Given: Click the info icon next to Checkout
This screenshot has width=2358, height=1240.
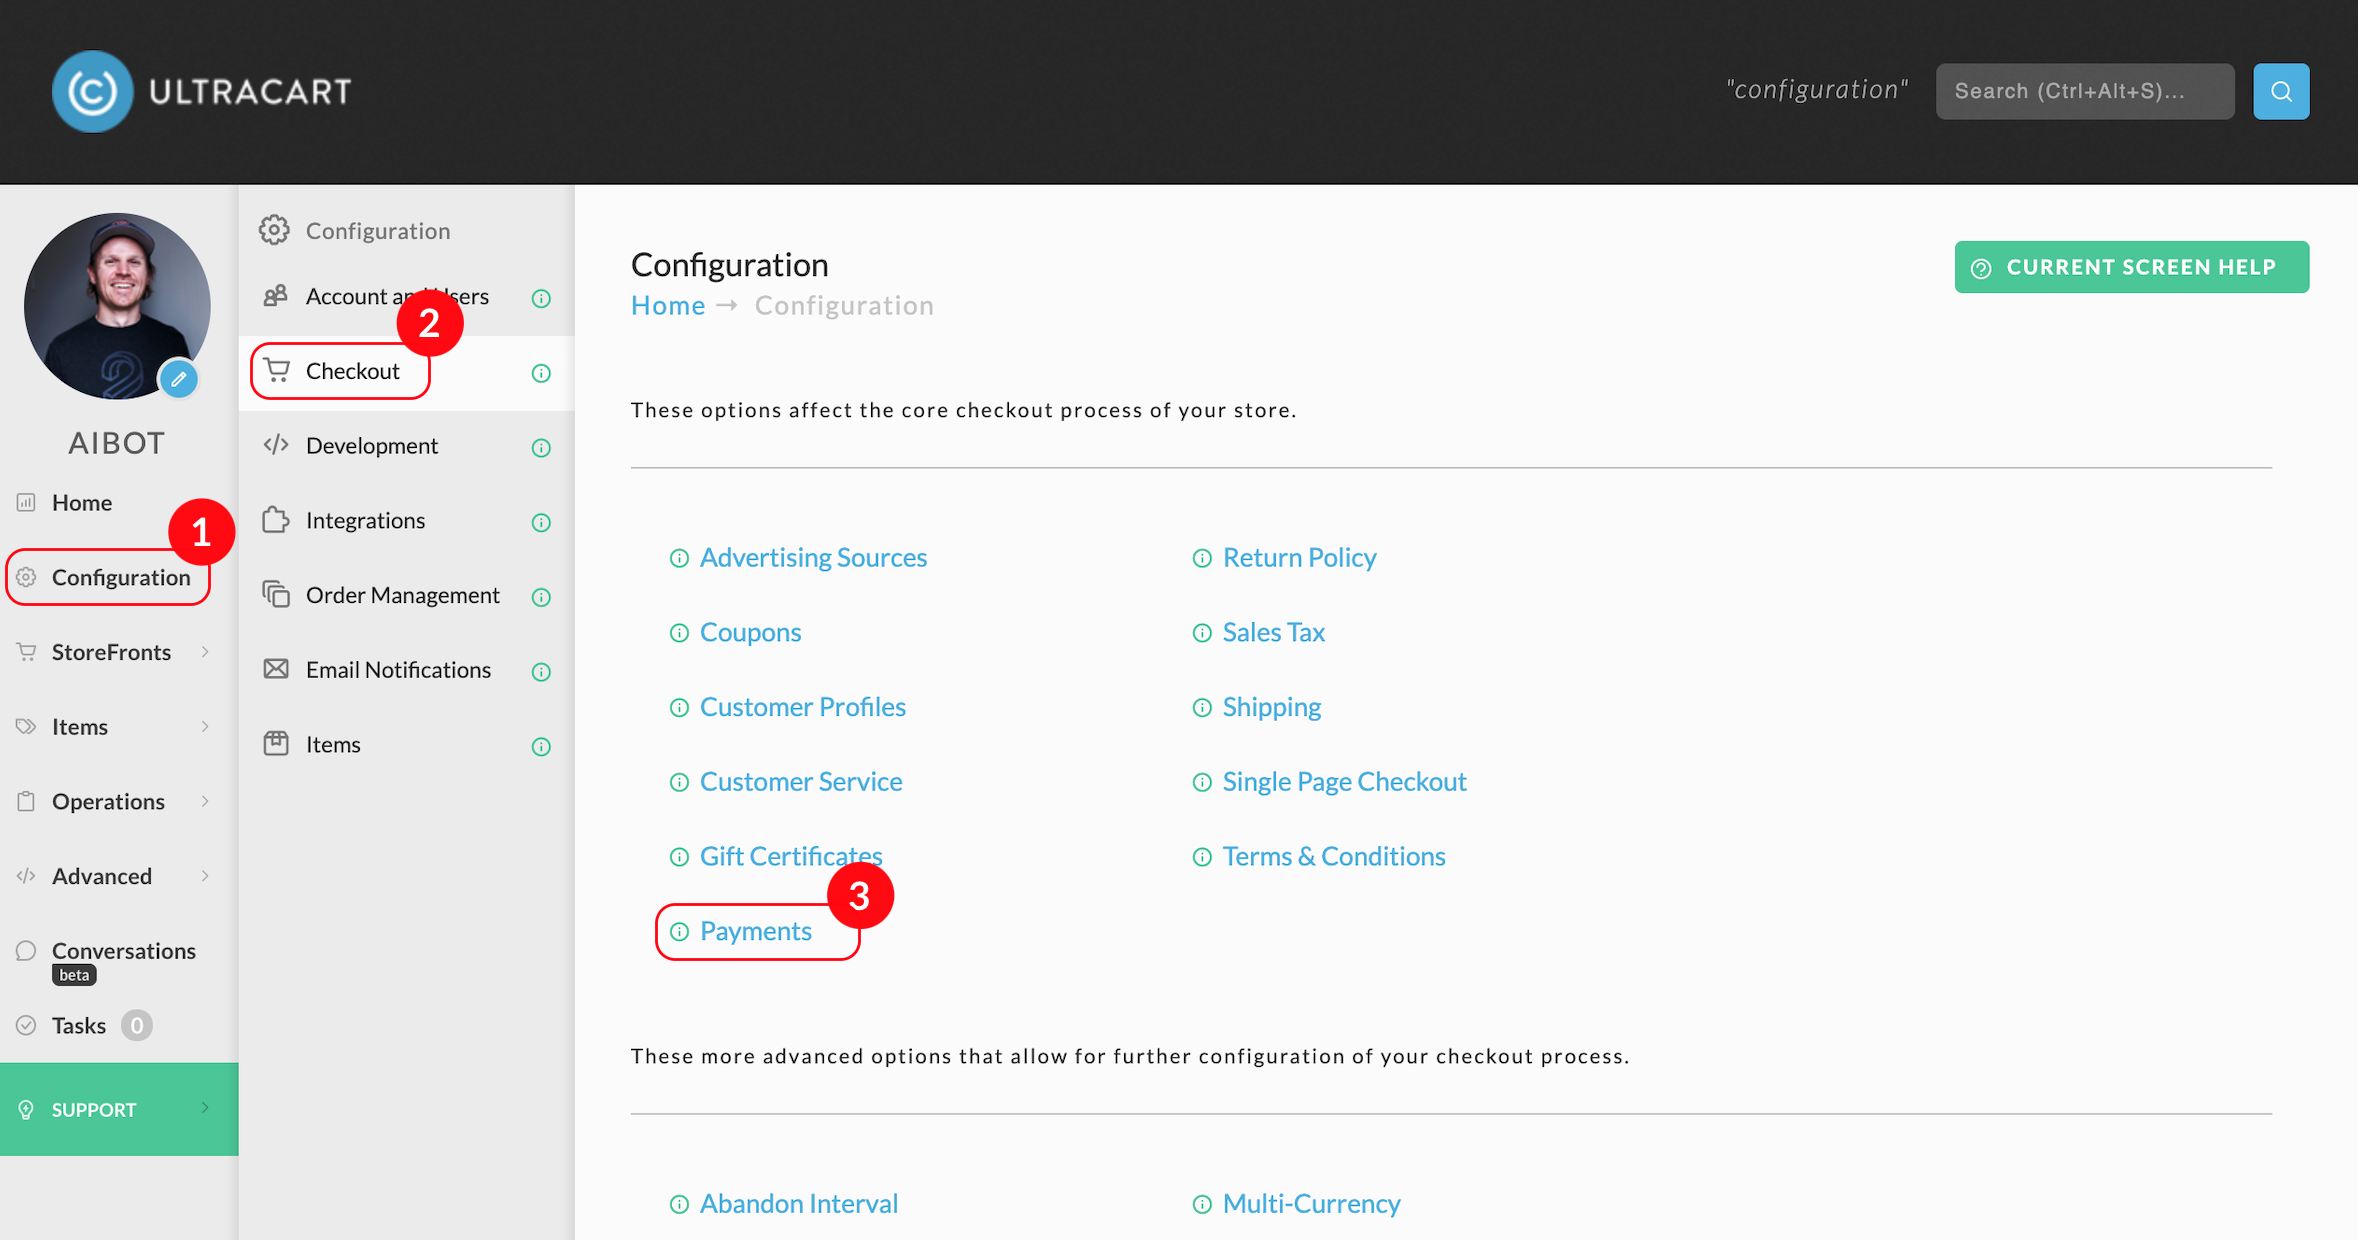Looking at the screenshot, I should tap(541, 373).
